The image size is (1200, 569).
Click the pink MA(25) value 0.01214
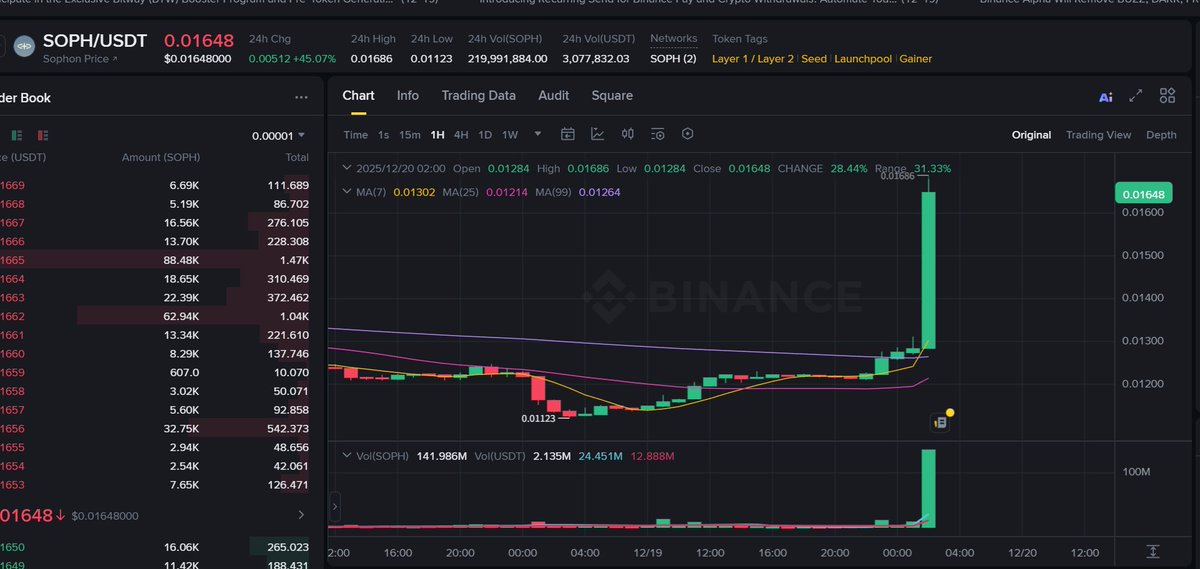(506, 192)
